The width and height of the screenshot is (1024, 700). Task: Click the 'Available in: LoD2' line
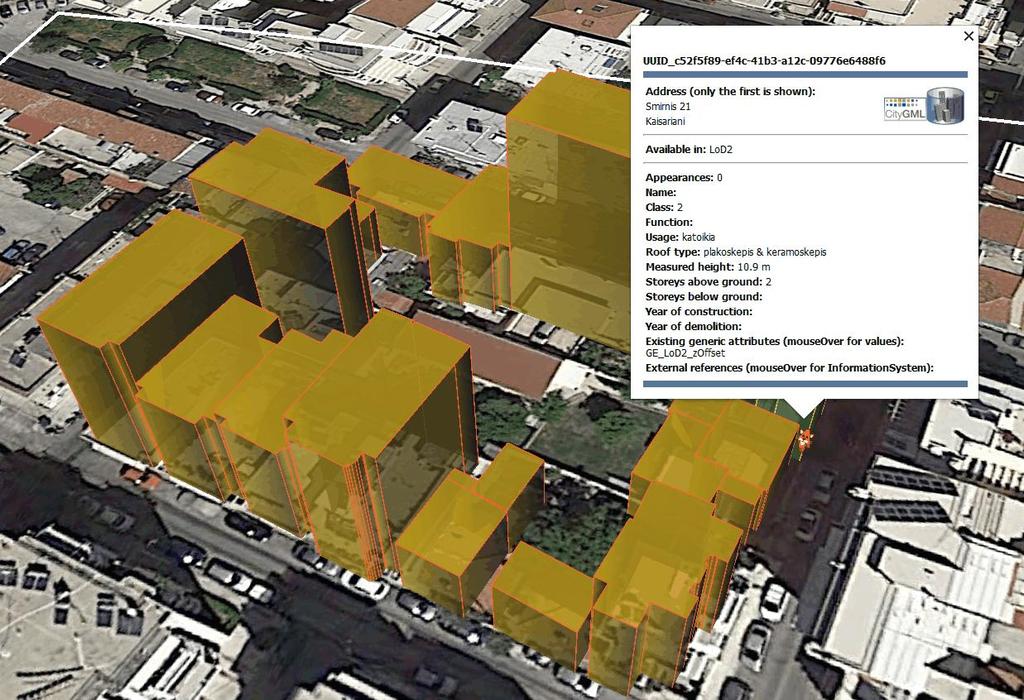[x=689, y=150]
